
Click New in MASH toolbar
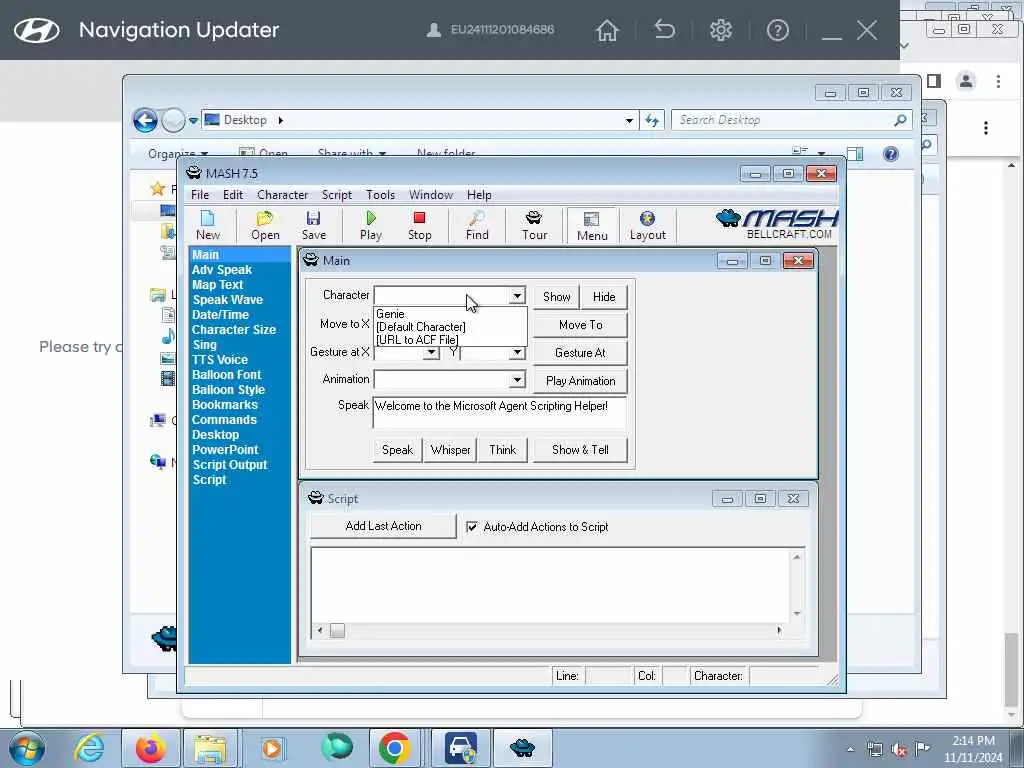pyautogui.click(x=208, y=225)
